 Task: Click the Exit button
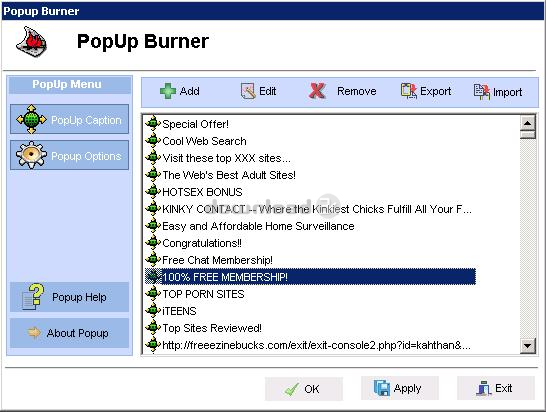pyautogui.click(x=496, y=388)
